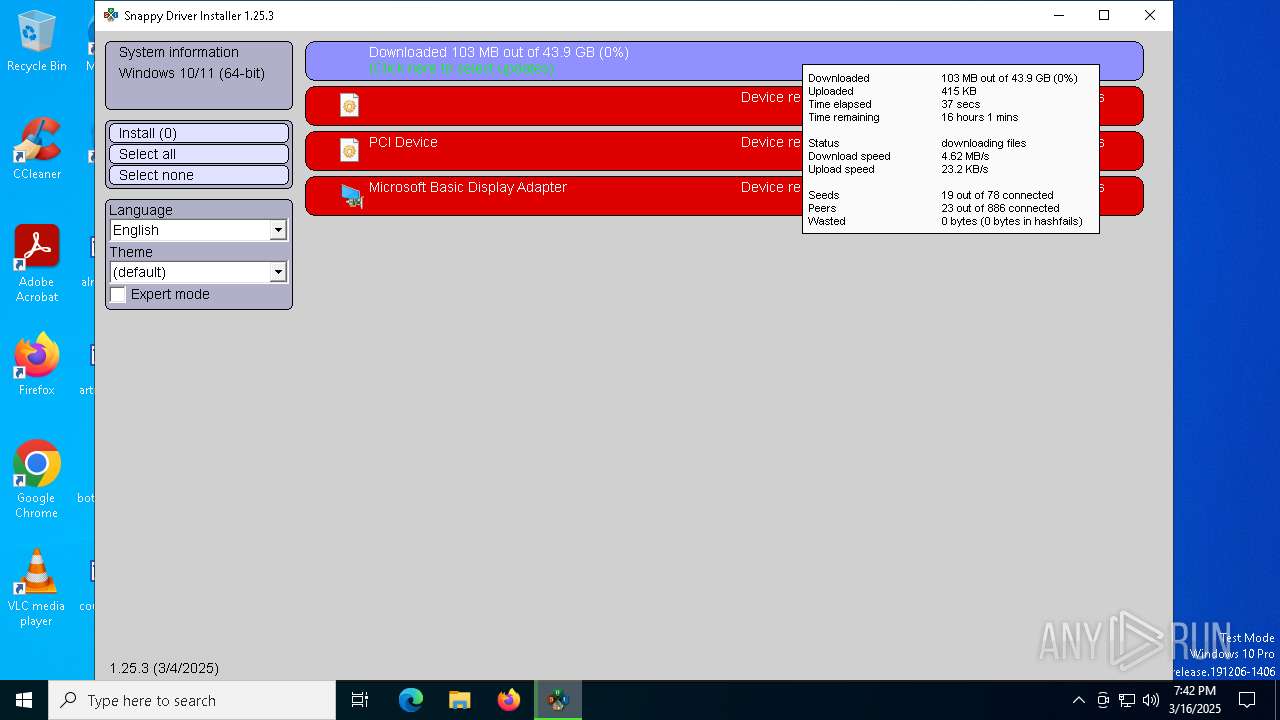The image size is (1280, 720).
Task: Open the System information panel
Action: pos(199,75)
